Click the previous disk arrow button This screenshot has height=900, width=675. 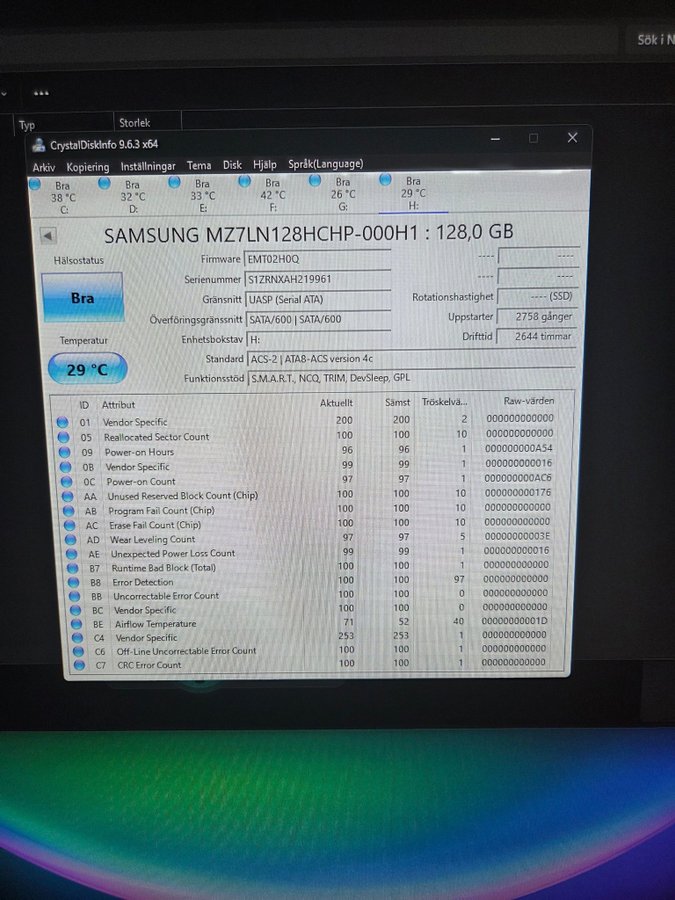(x=47, y=236)
